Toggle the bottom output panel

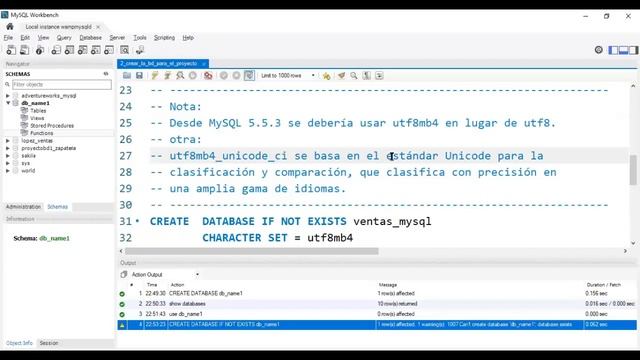(x=623, y=50)
